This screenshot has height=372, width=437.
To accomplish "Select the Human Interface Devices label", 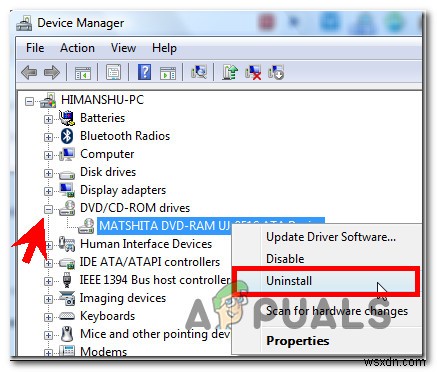I will point(146,244).
